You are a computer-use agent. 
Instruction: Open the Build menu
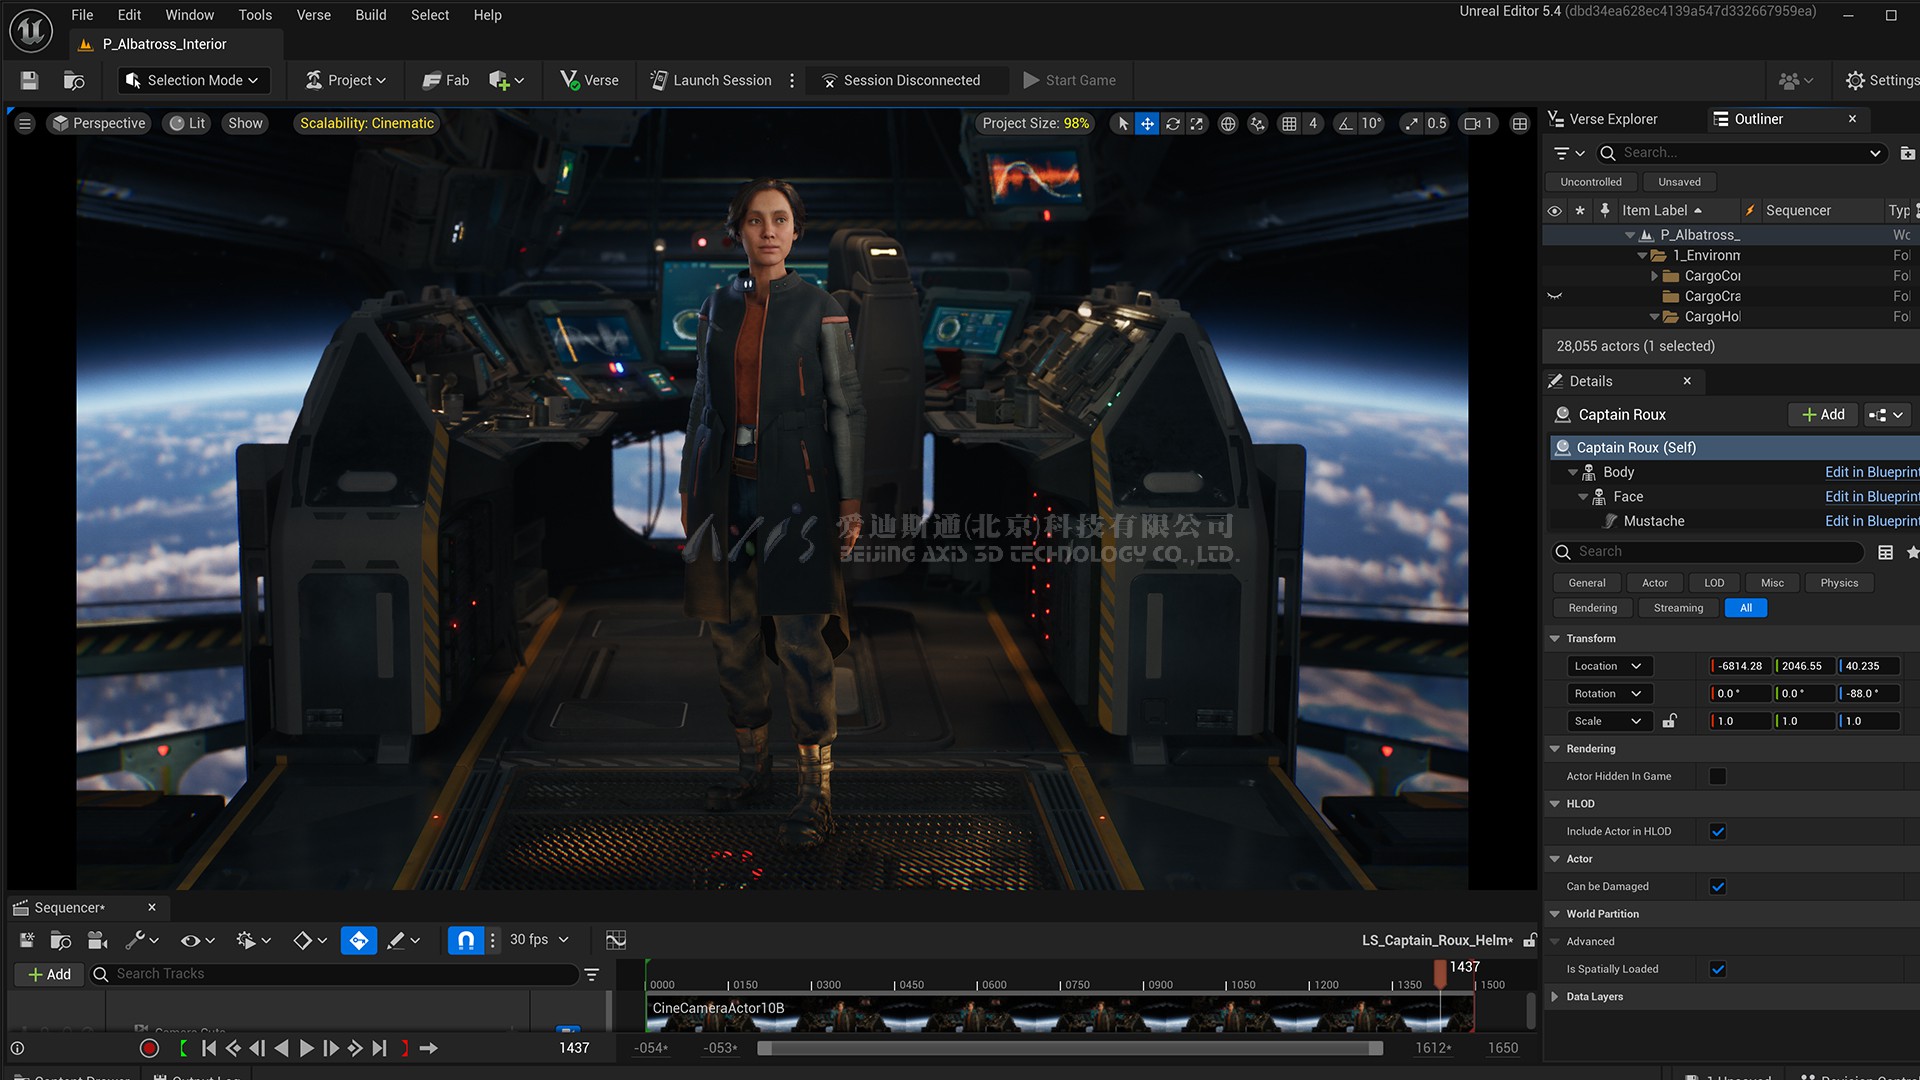[x=369, y=15]
